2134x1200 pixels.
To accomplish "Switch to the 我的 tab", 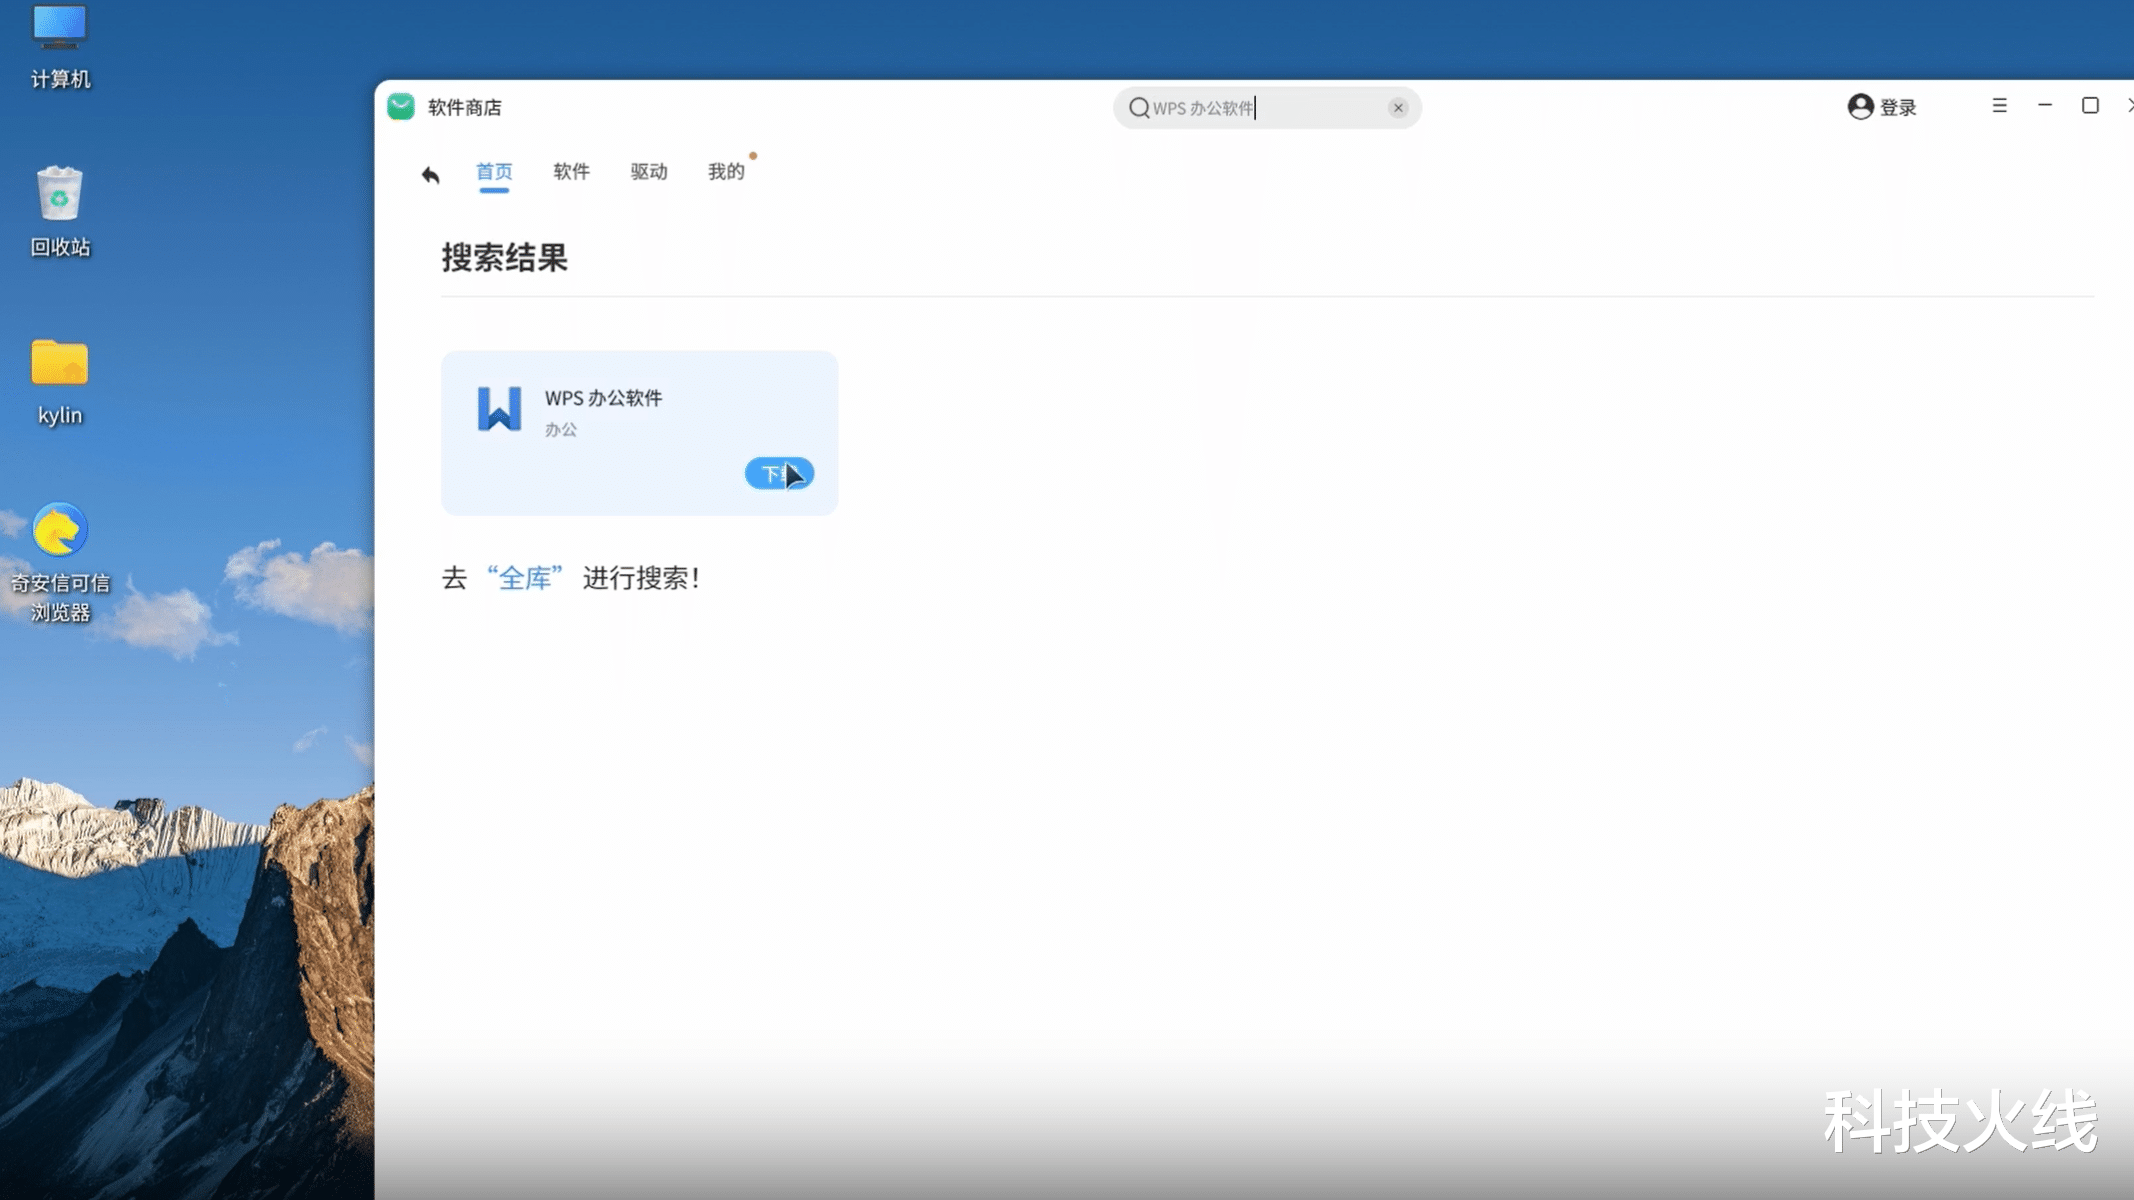I will click(726, 172).
